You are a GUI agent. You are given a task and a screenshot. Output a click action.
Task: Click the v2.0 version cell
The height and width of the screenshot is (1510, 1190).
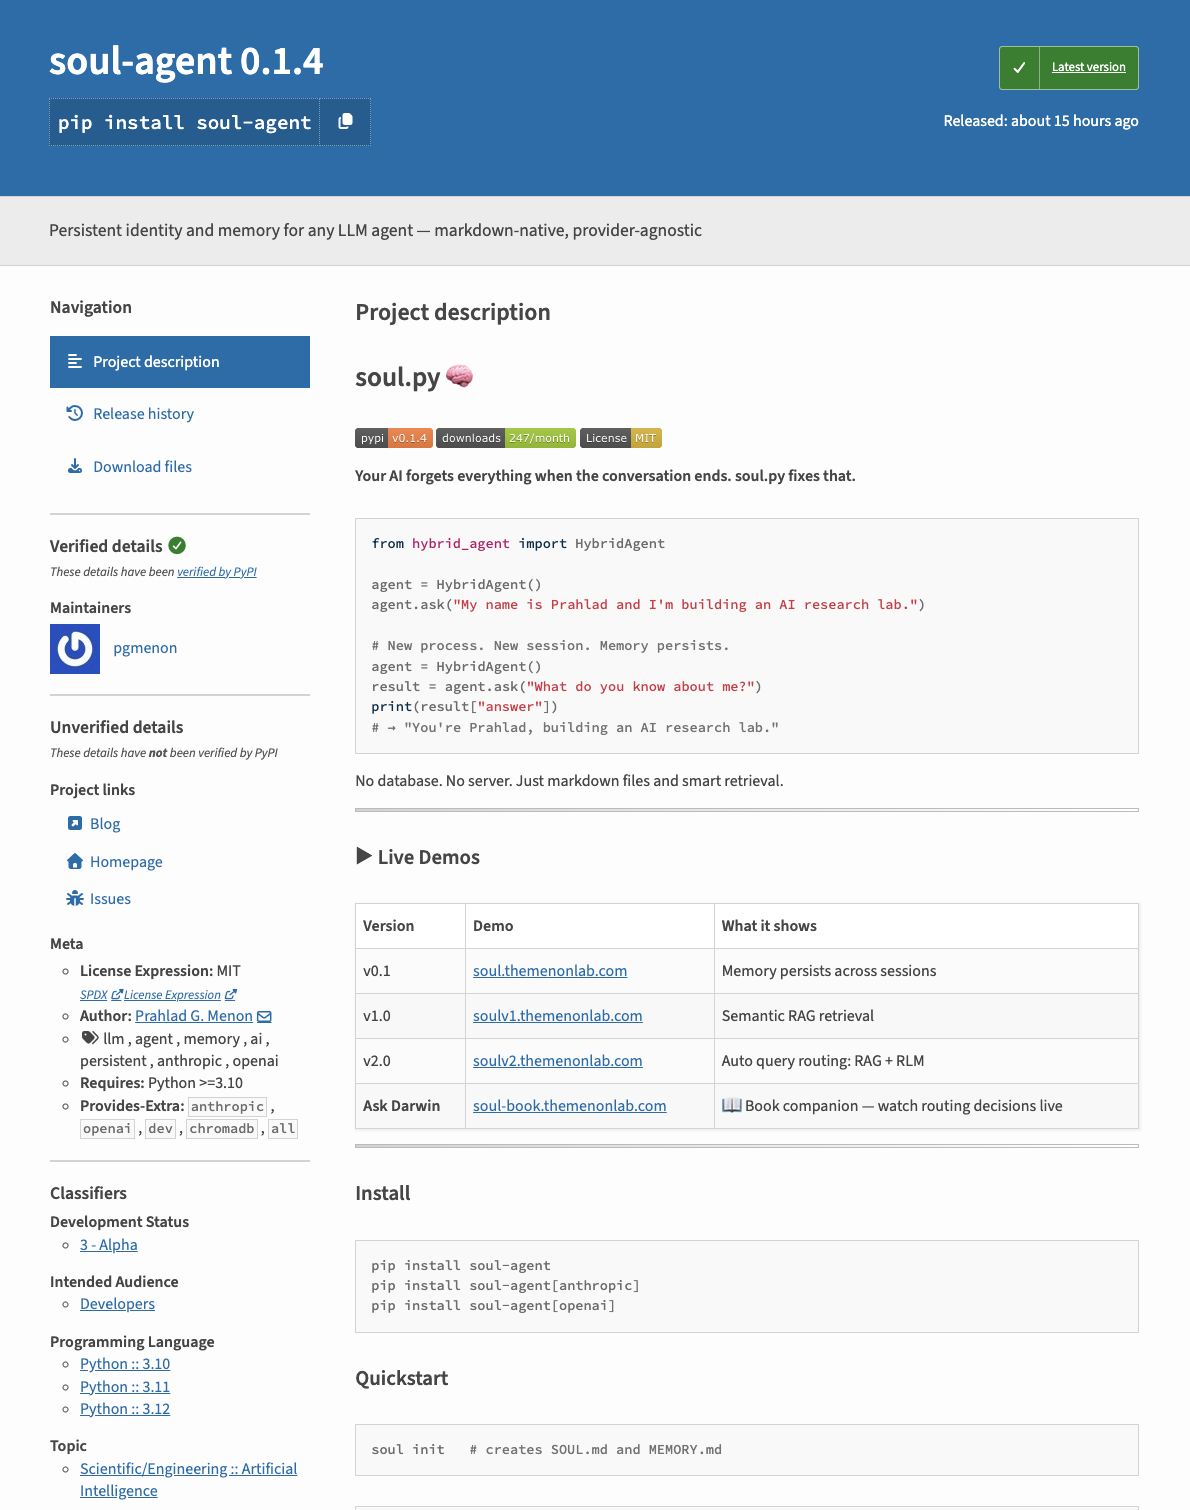[x=410, y=1061]
